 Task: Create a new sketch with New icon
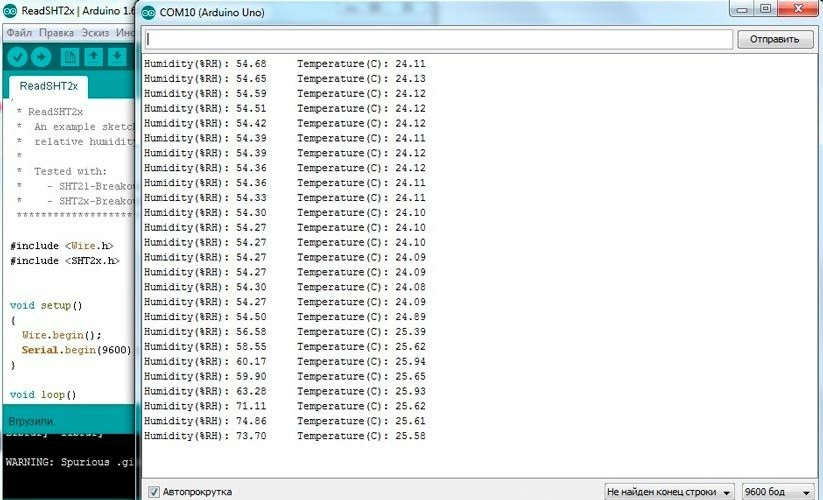pyautogui.click(x=71, y=56)
